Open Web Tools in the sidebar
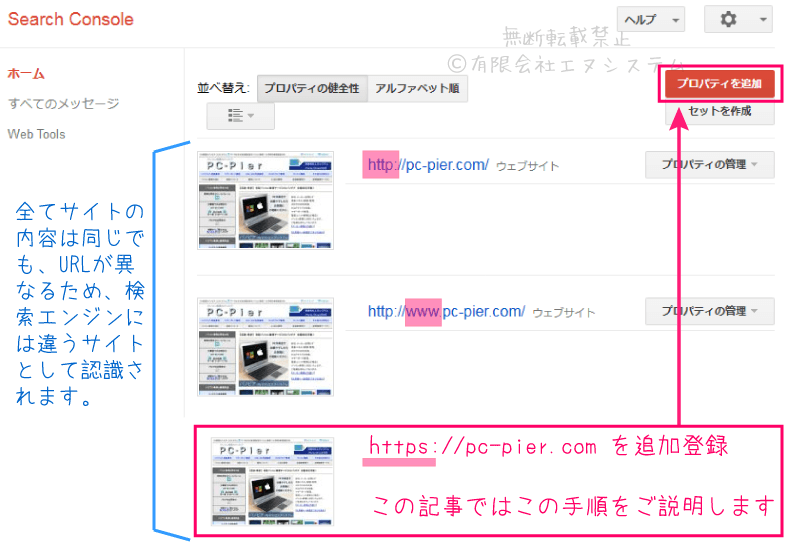 tap(36, 134)
